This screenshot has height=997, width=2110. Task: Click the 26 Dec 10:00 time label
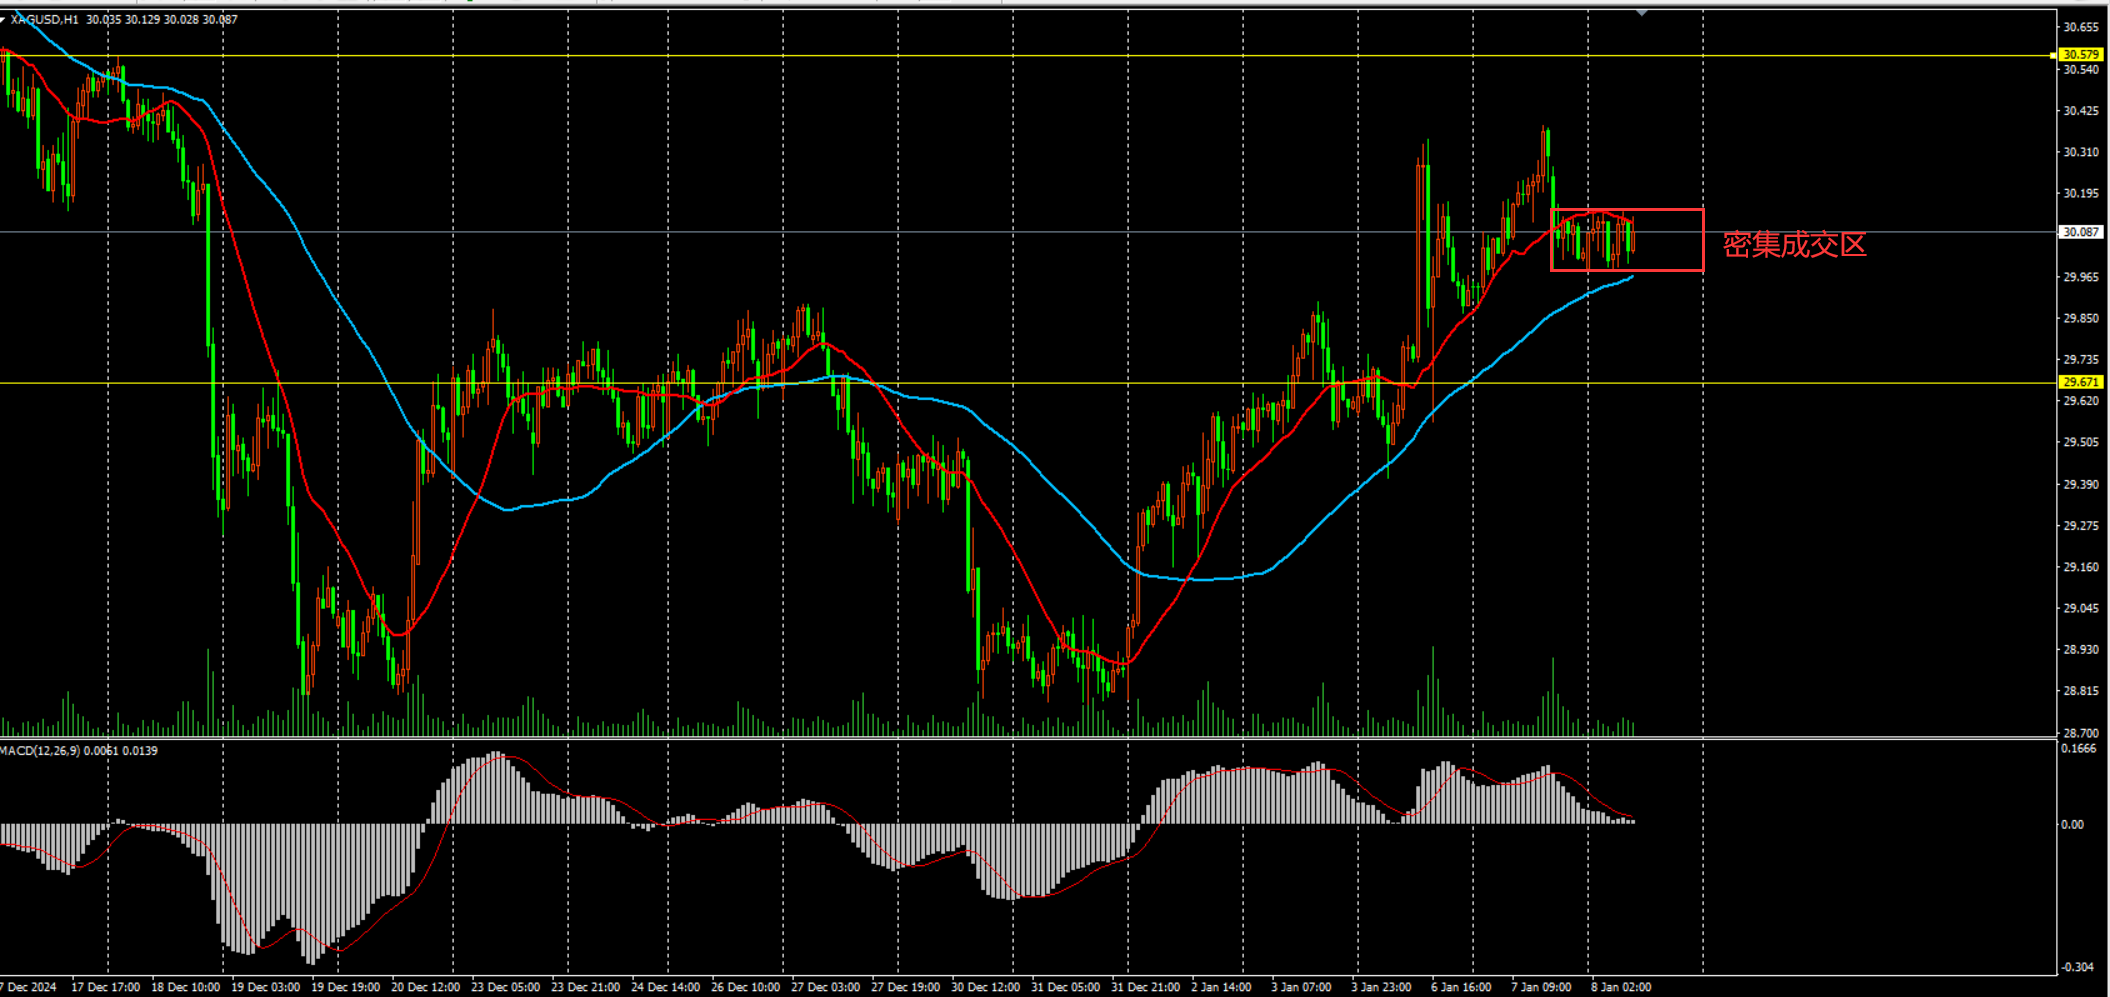point(746,987)
